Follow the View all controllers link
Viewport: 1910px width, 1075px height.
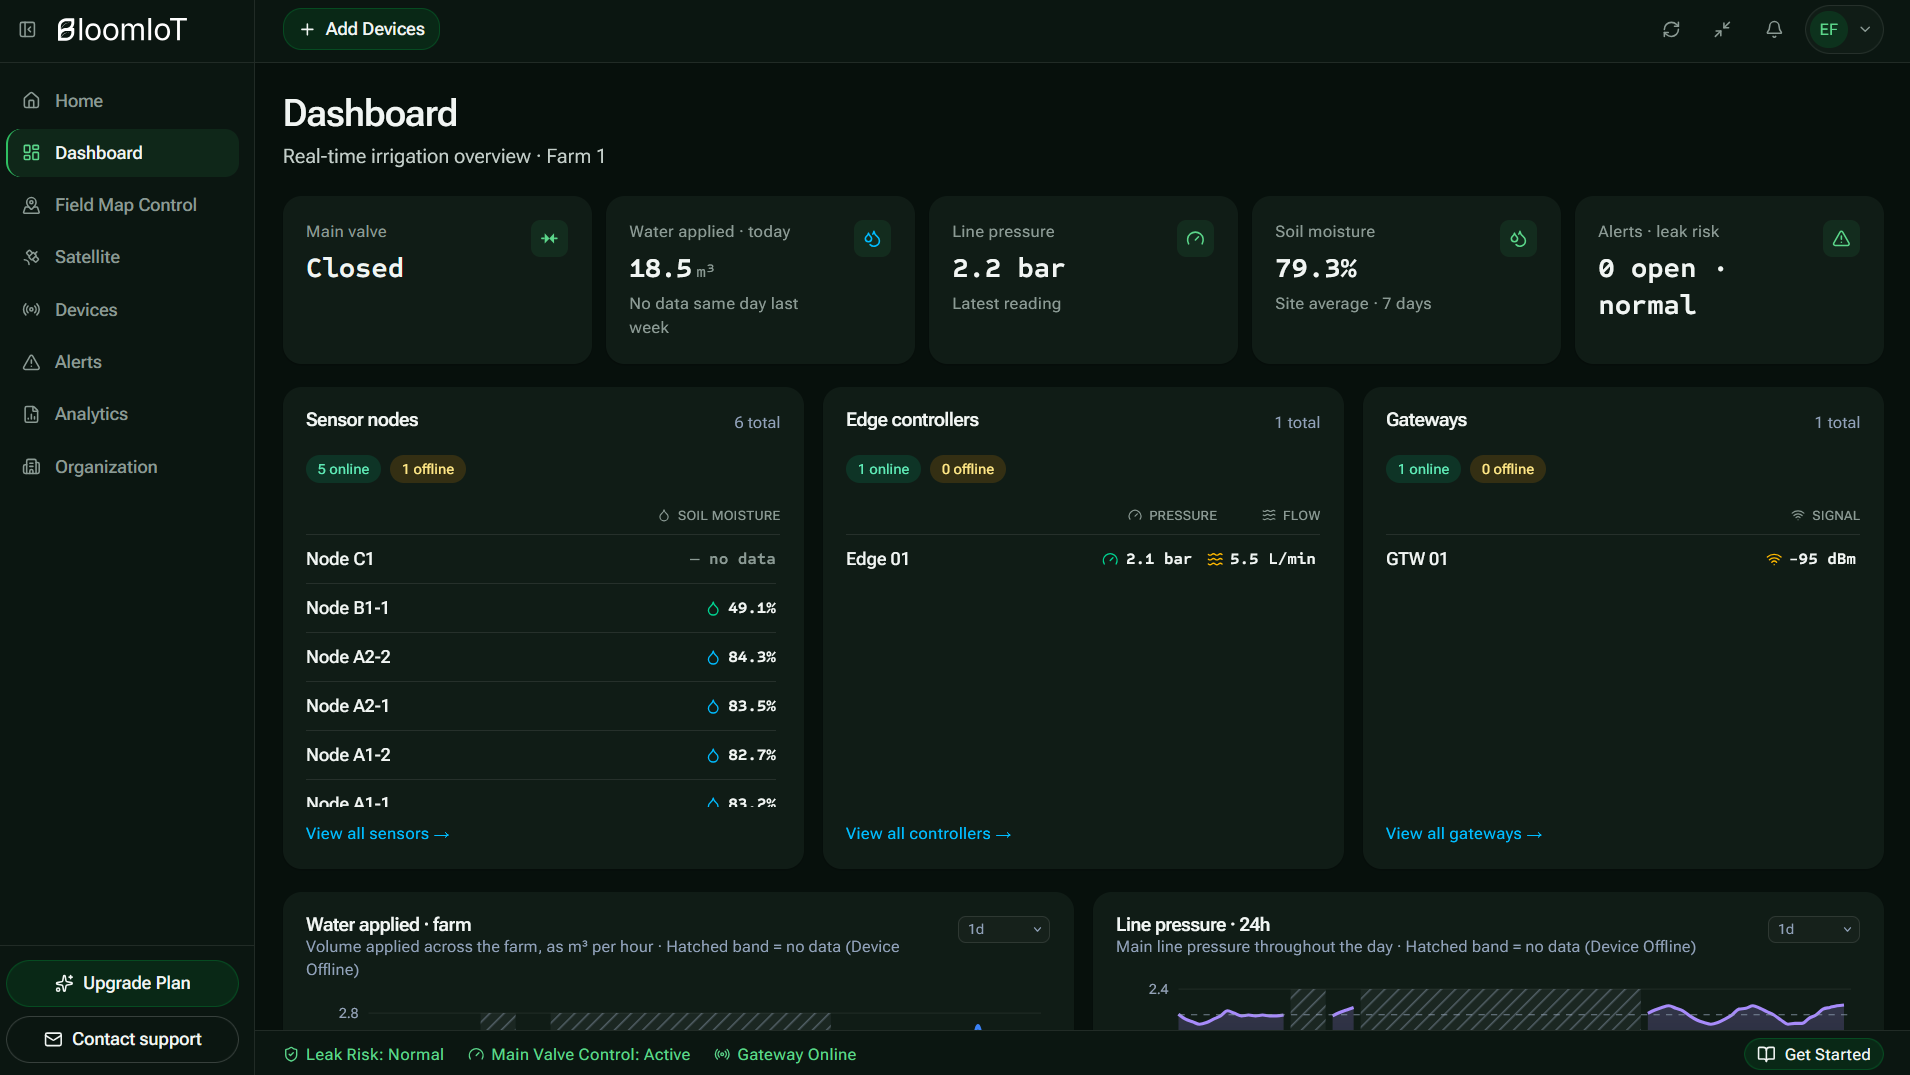click(x=929, y=834)
